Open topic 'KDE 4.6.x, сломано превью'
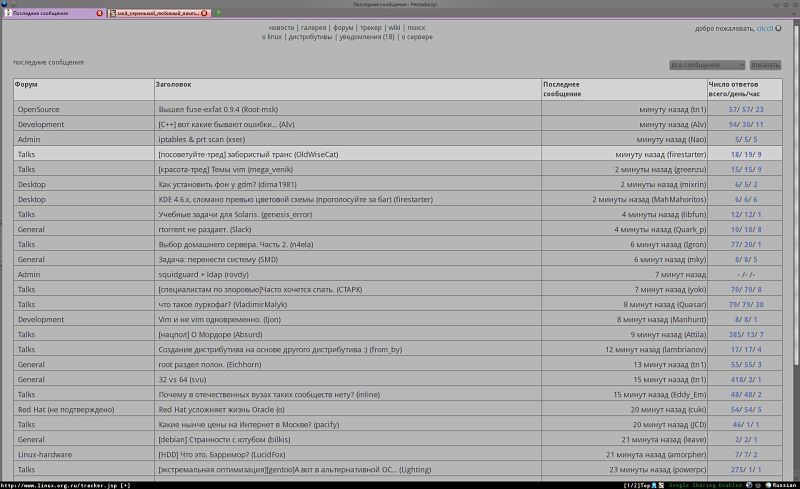 click(295, 199)
